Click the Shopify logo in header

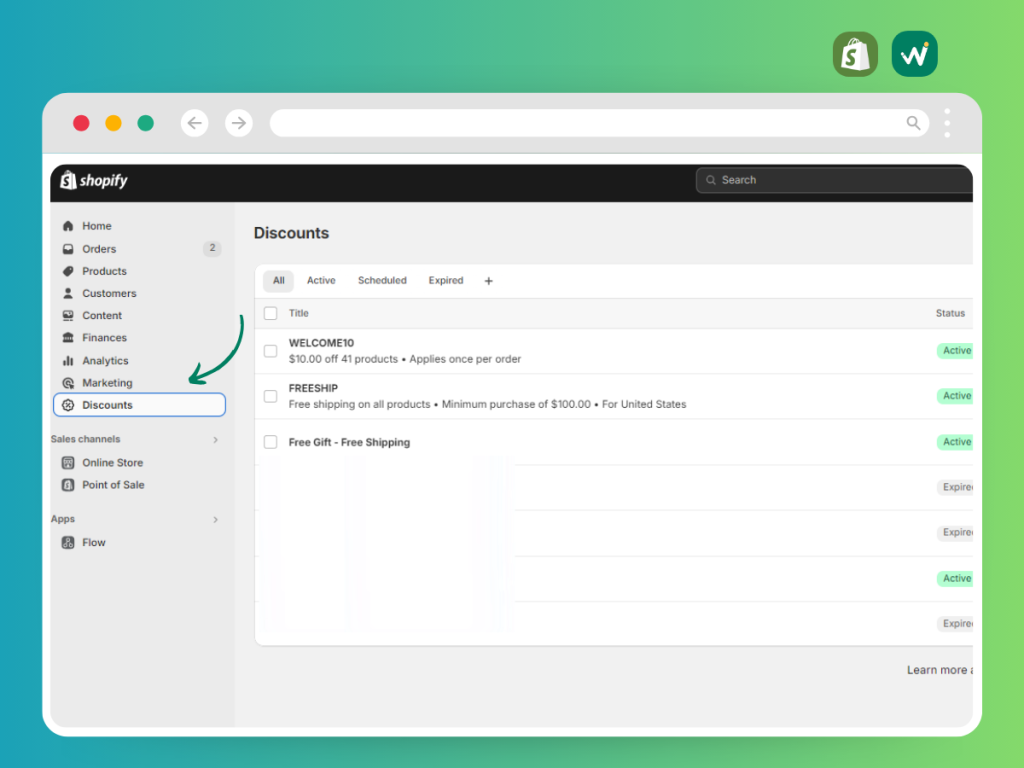pos(93,180)
